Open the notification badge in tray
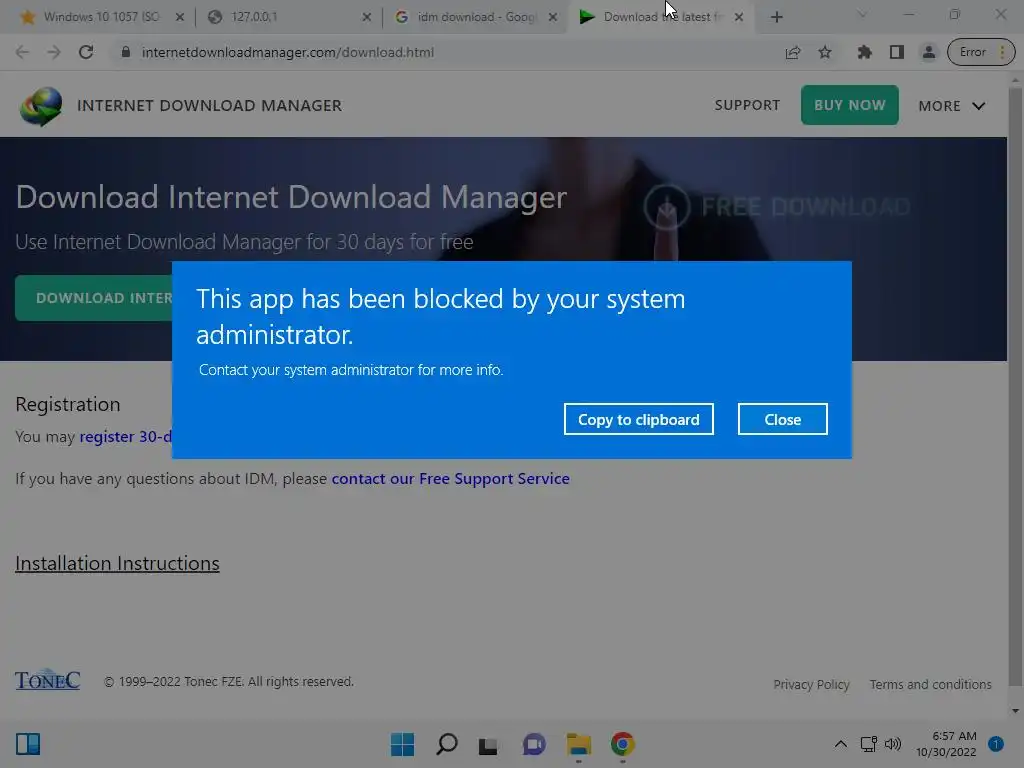Image resolution: width=1024 pixels, height=768 pixels. (x=996, y=744)
